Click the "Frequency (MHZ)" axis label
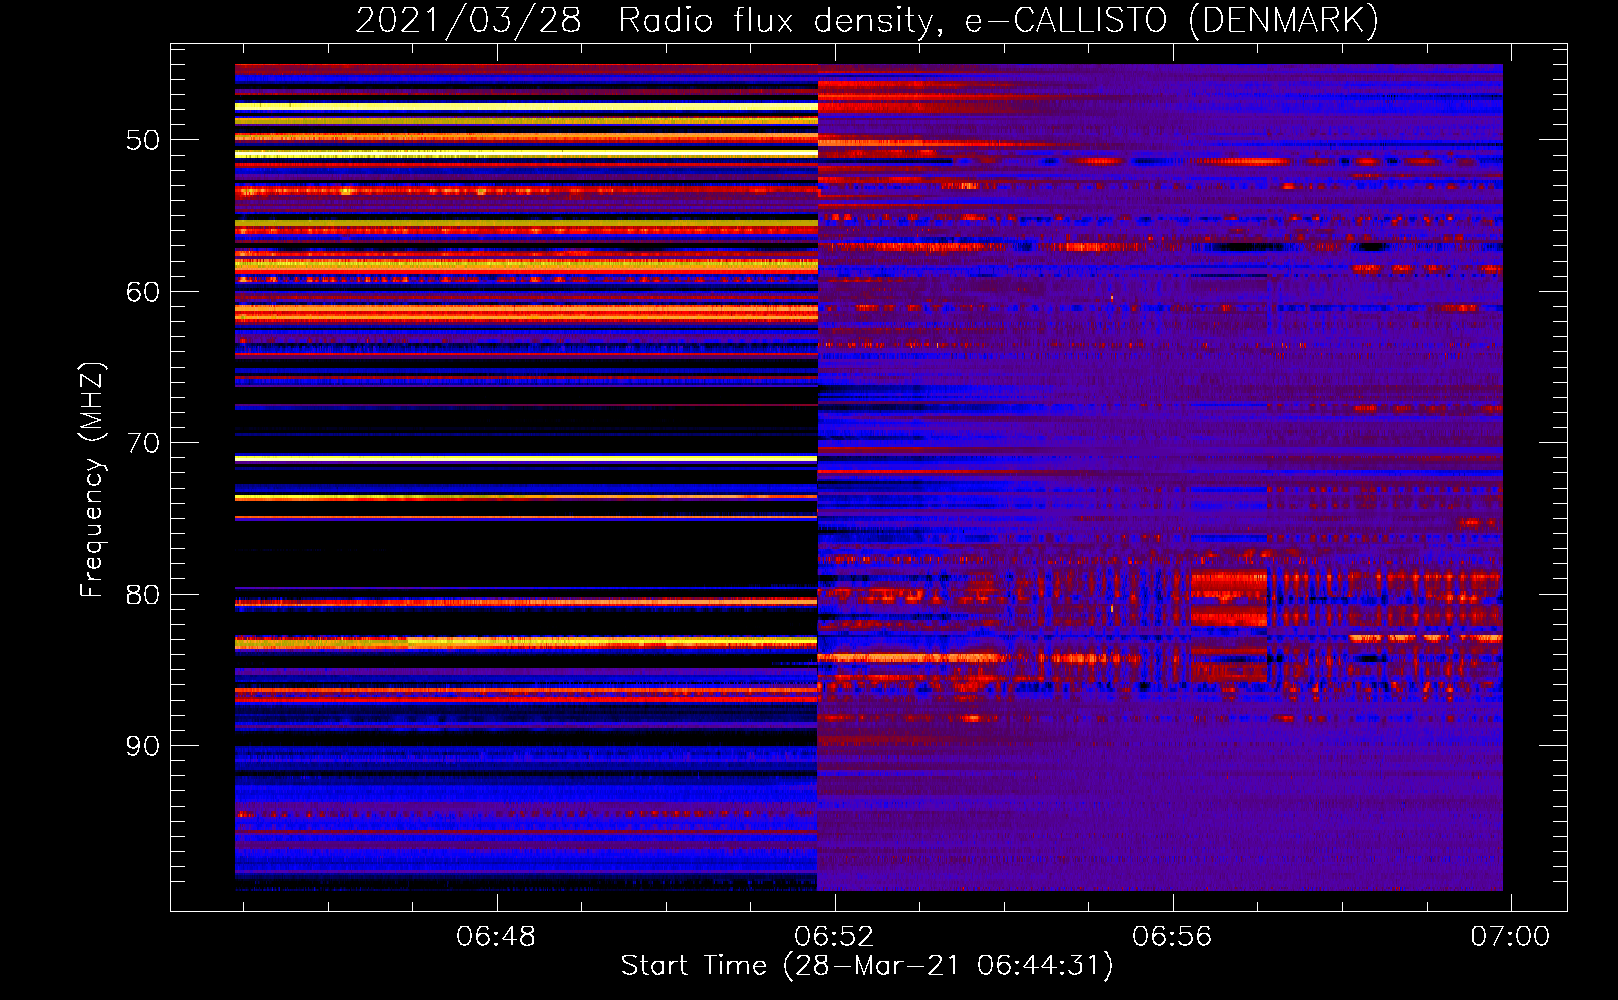This screenshot has width=1618, height=1000. (92, 479)
